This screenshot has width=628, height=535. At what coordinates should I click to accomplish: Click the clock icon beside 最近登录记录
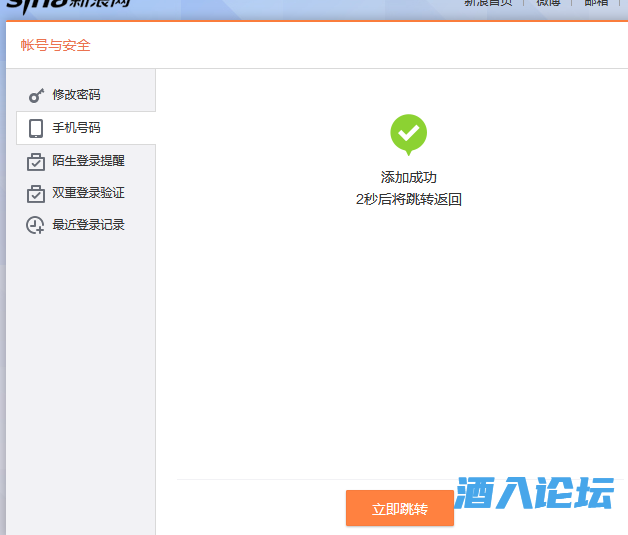point(36,225)
